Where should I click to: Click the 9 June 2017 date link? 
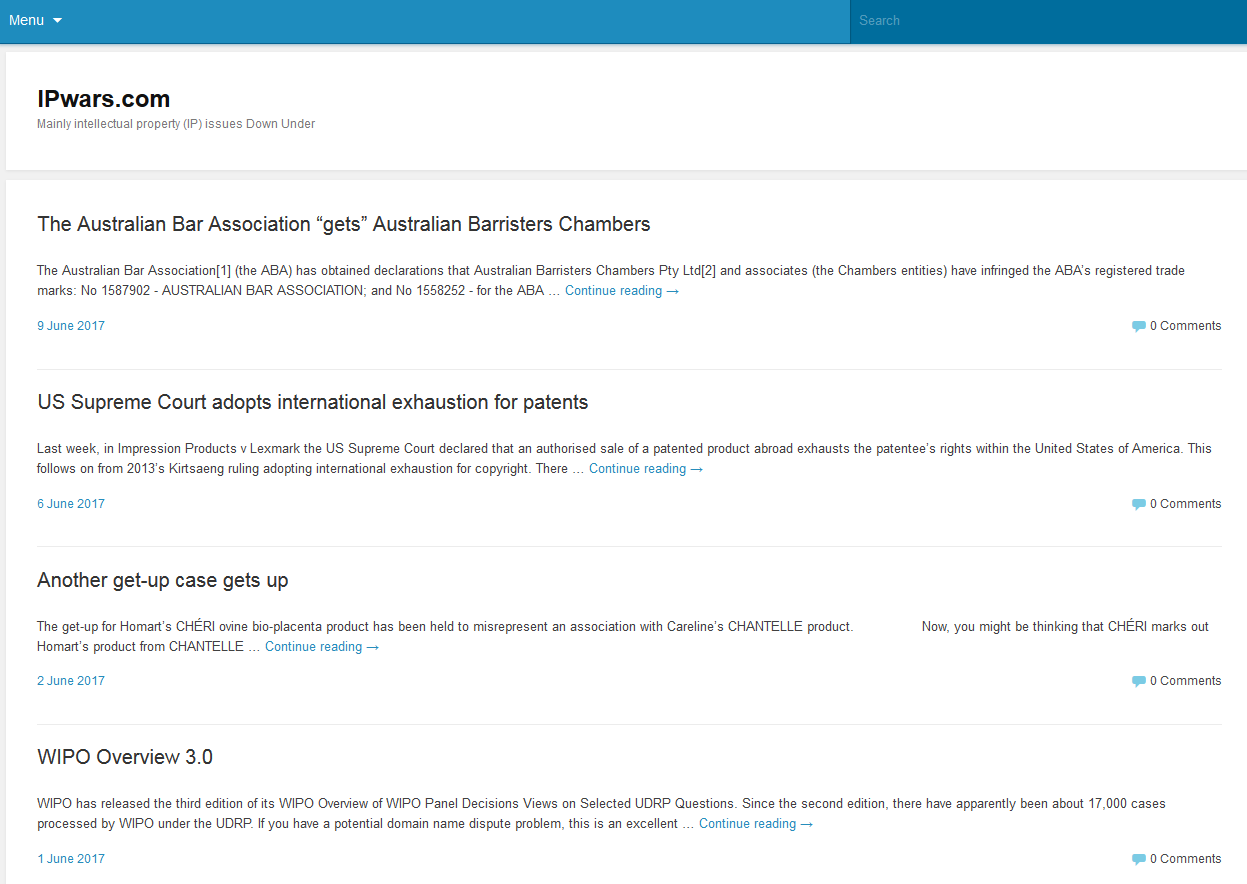click(71, 326)
